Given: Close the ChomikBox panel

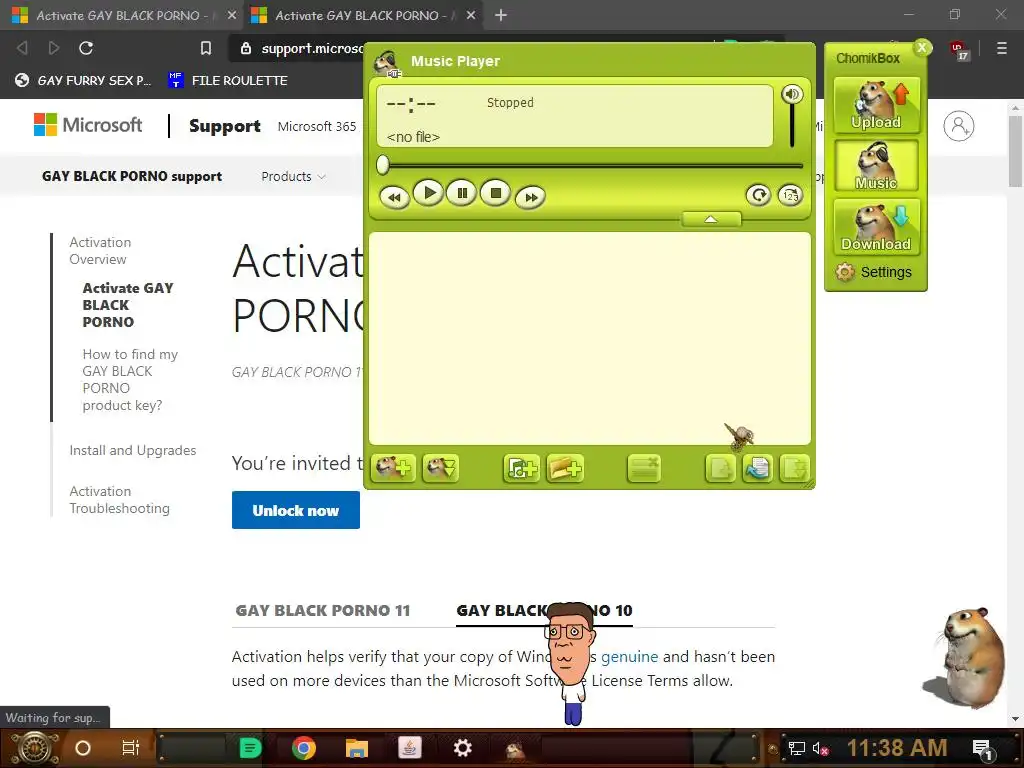Looking at the screenshot, I should [923, 48].
